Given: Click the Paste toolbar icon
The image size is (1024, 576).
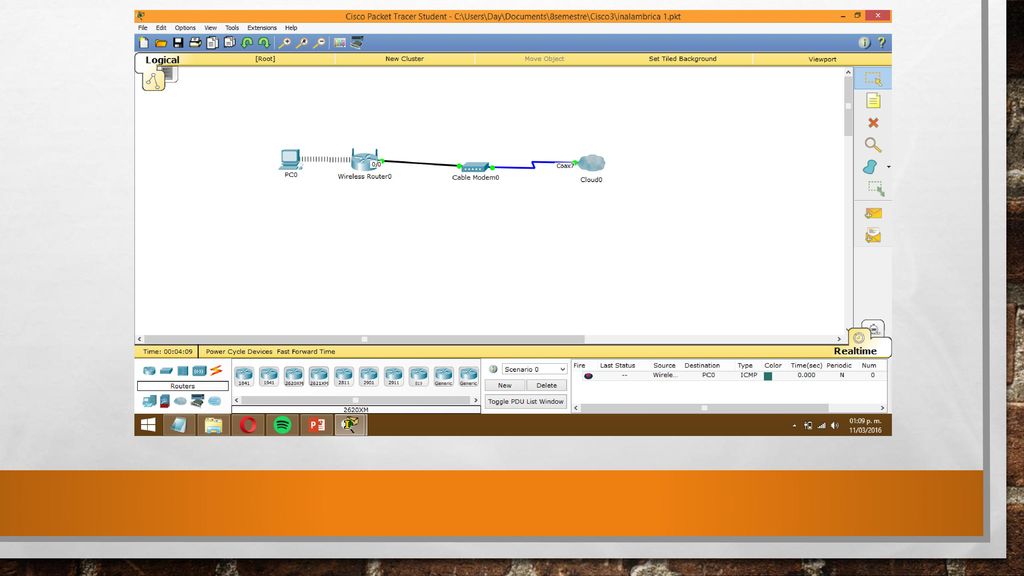Looking at the screenshot, I should pos(229,43).
